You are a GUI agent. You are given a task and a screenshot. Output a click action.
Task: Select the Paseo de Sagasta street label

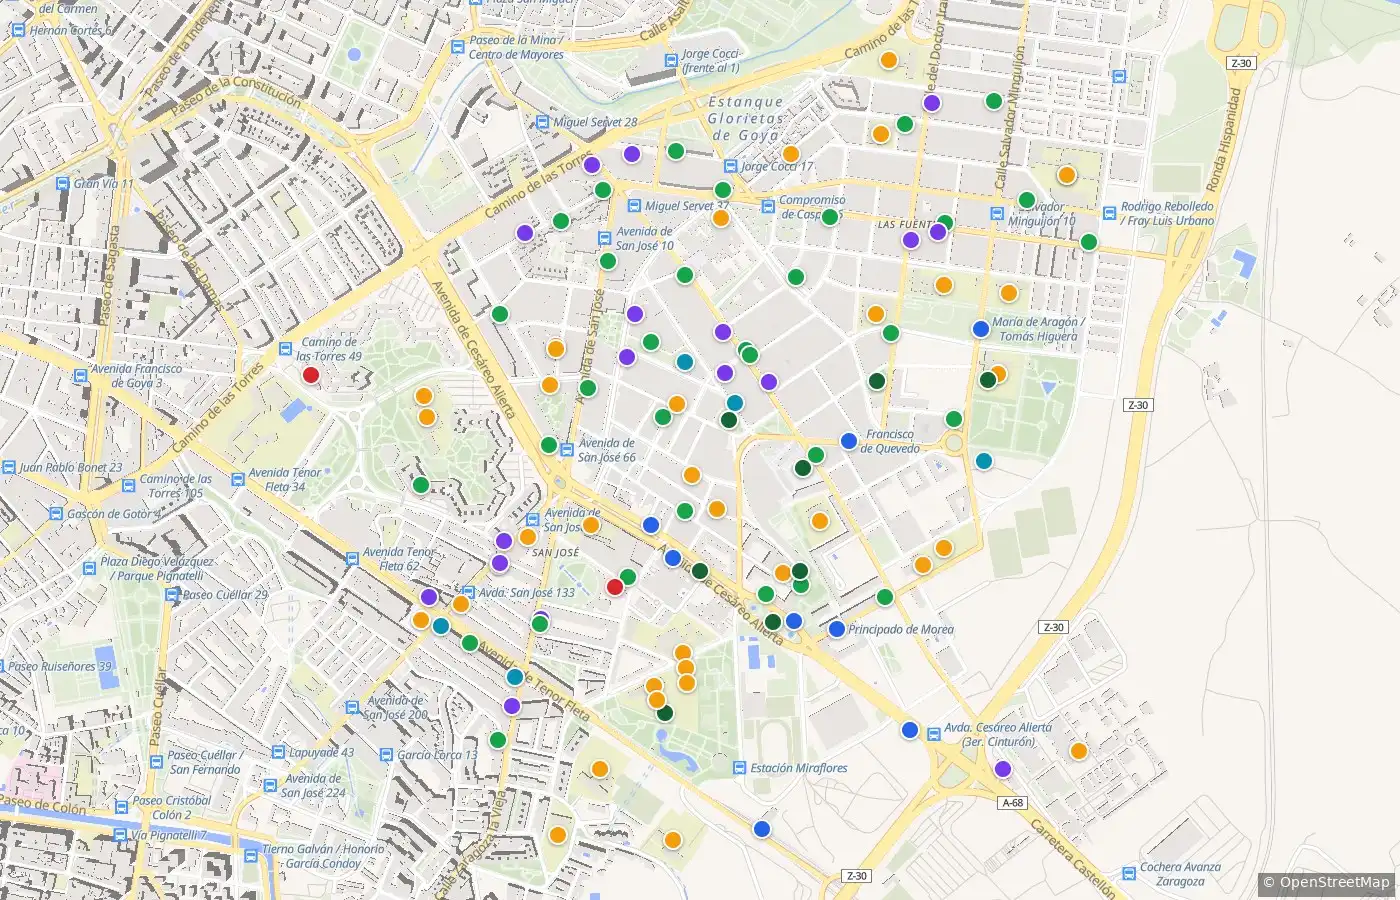click(x=108, y=275)
